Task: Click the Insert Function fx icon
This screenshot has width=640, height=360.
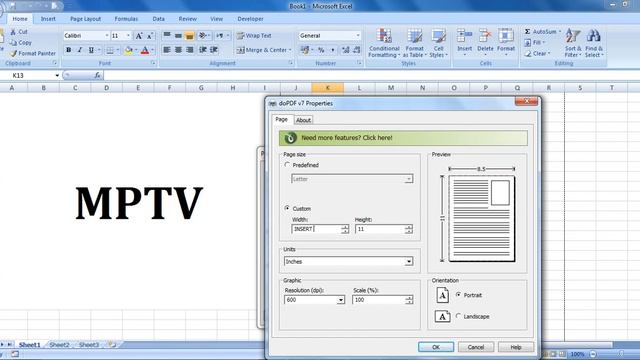Action: tap(97, 75)
